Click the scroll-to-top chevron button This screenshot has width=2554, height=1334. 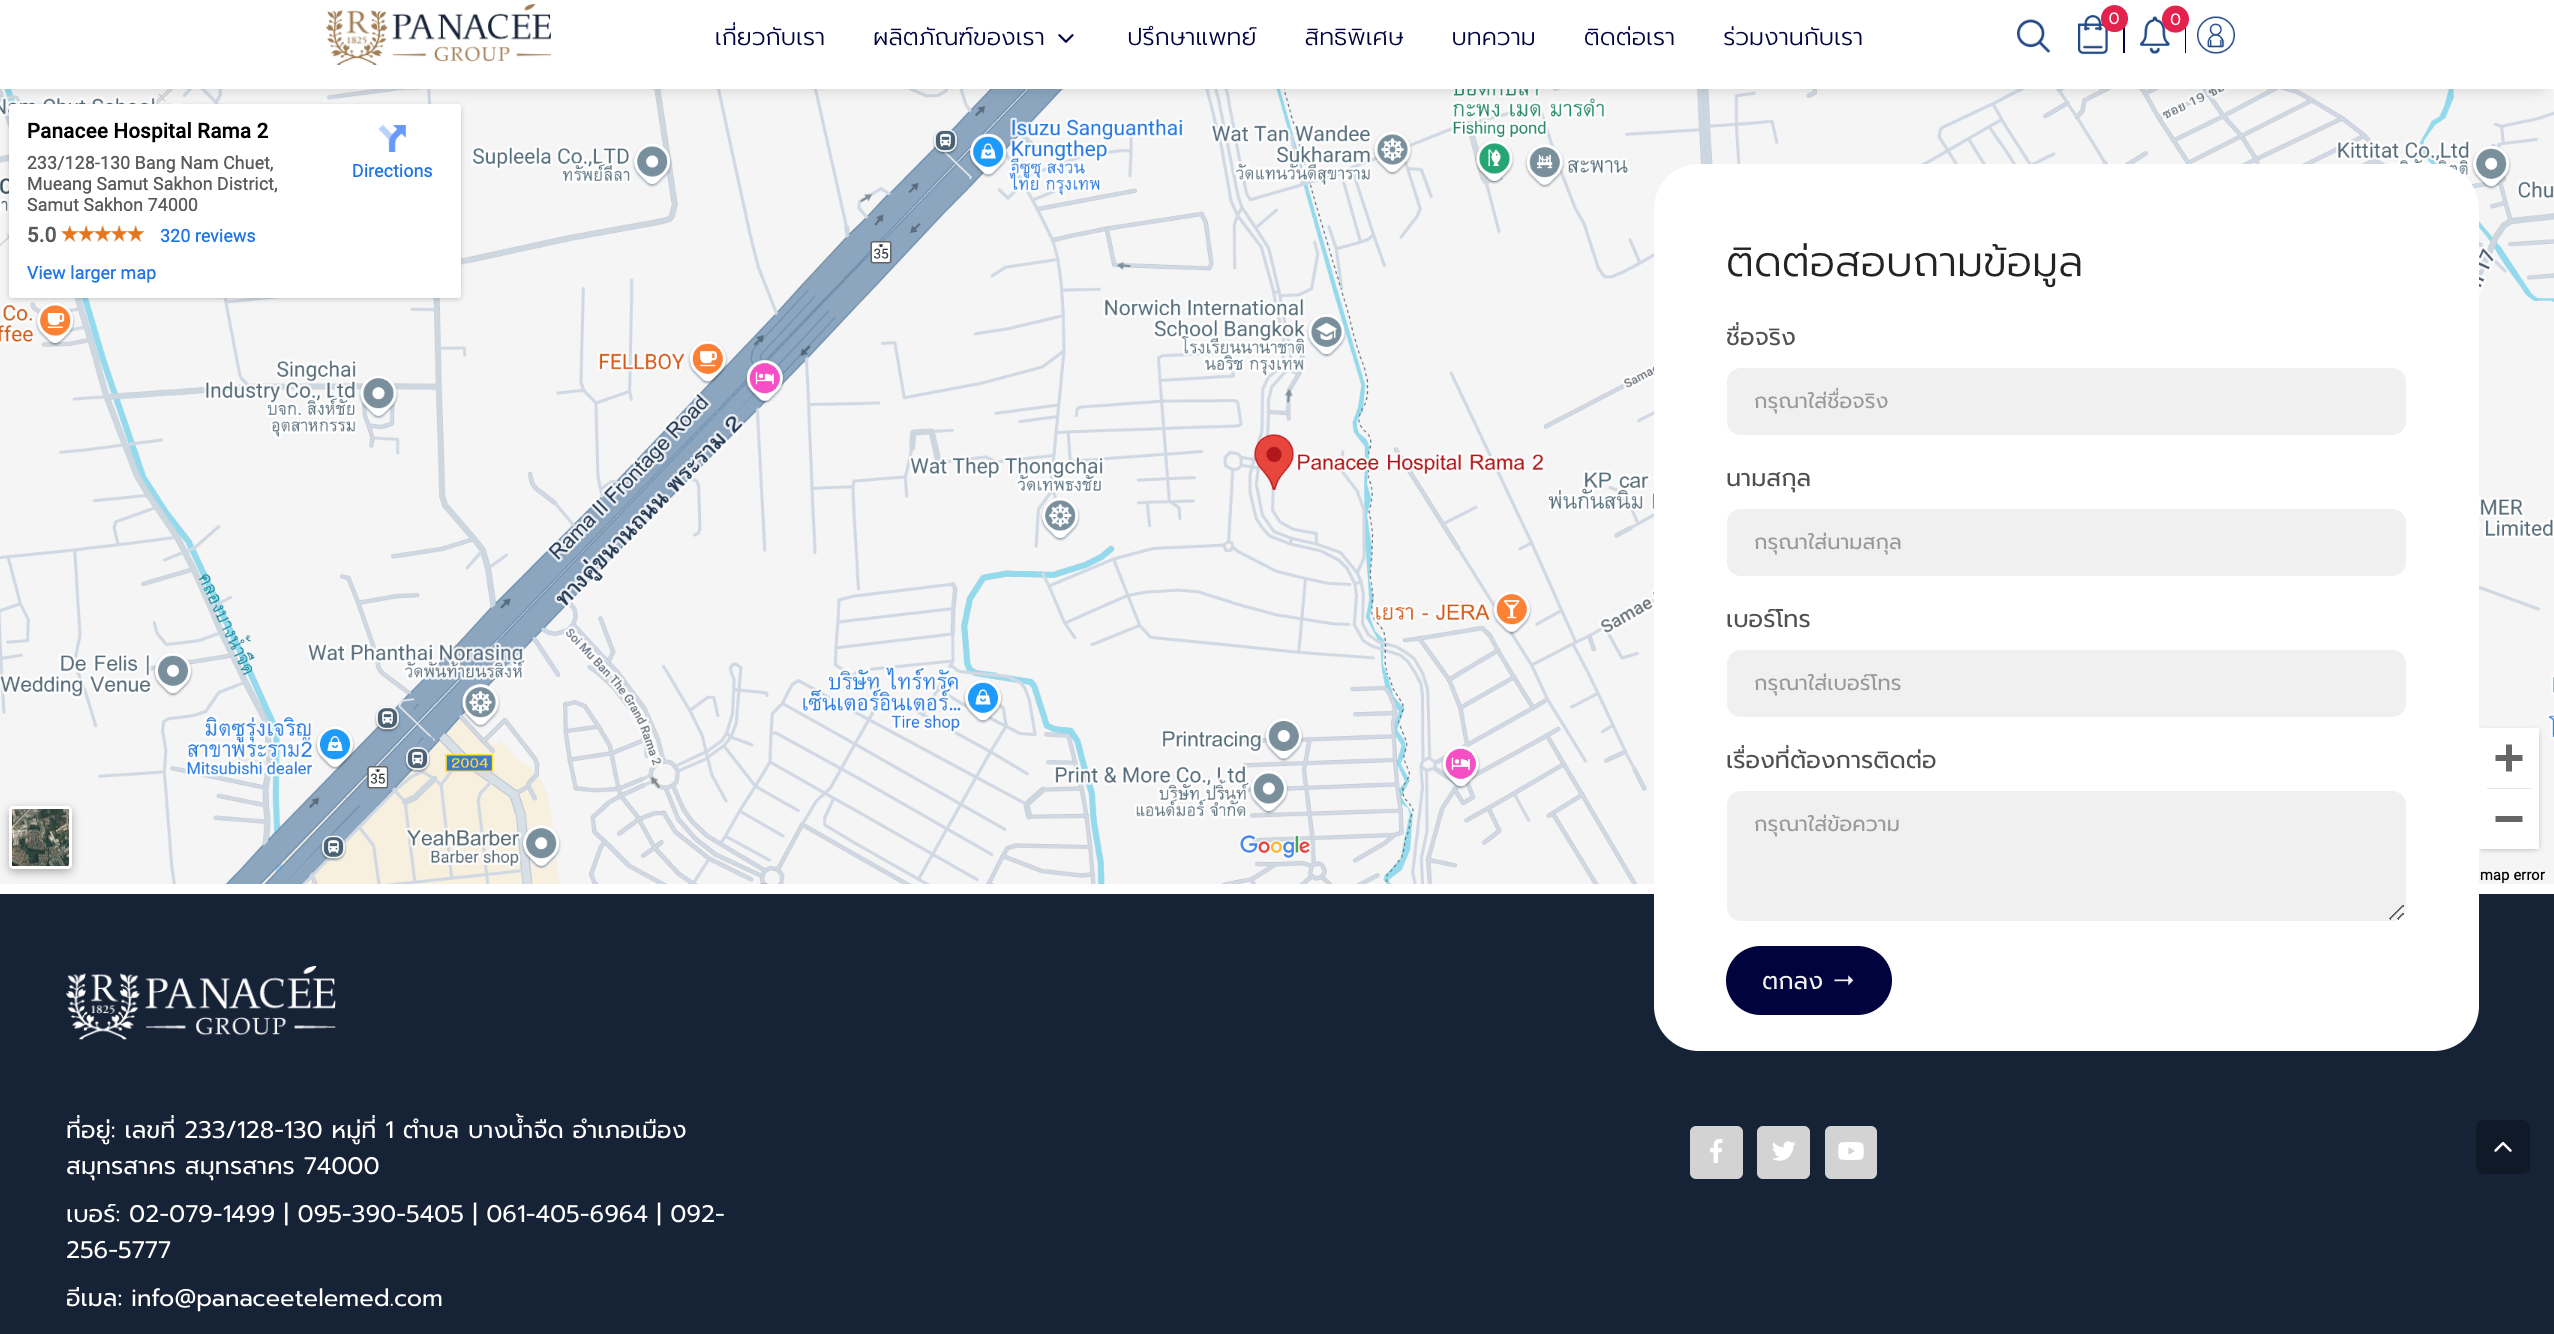pyautogui.click(x=2502, y=1147)
